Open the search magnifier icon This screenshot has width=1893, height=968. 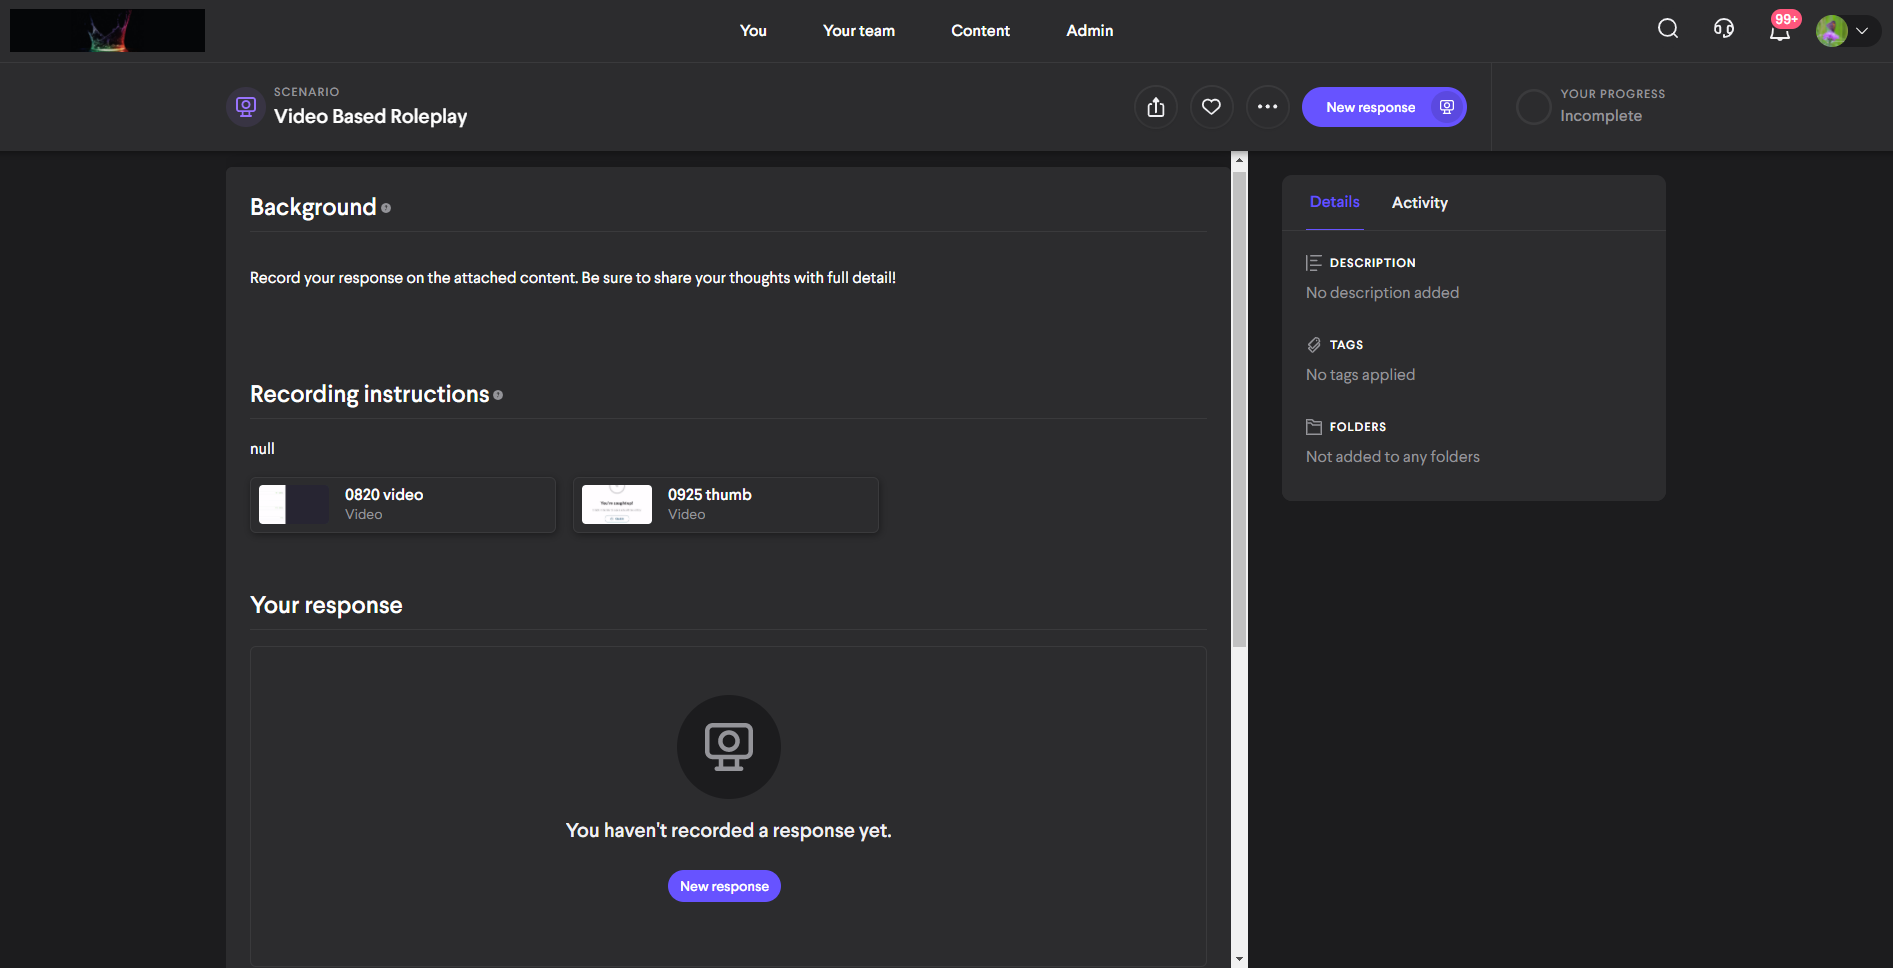tap(1667, 29)
